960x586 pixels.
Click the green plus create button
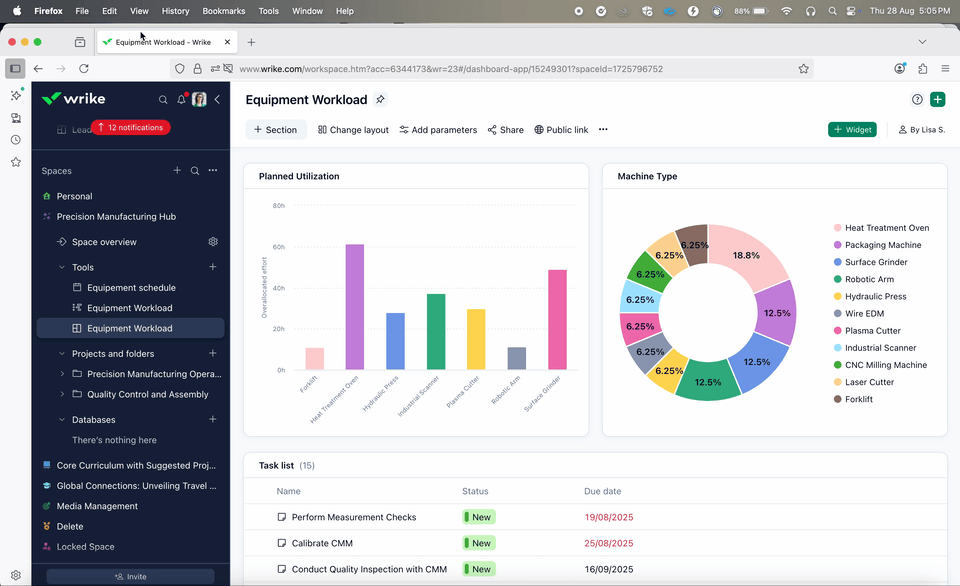937,100
